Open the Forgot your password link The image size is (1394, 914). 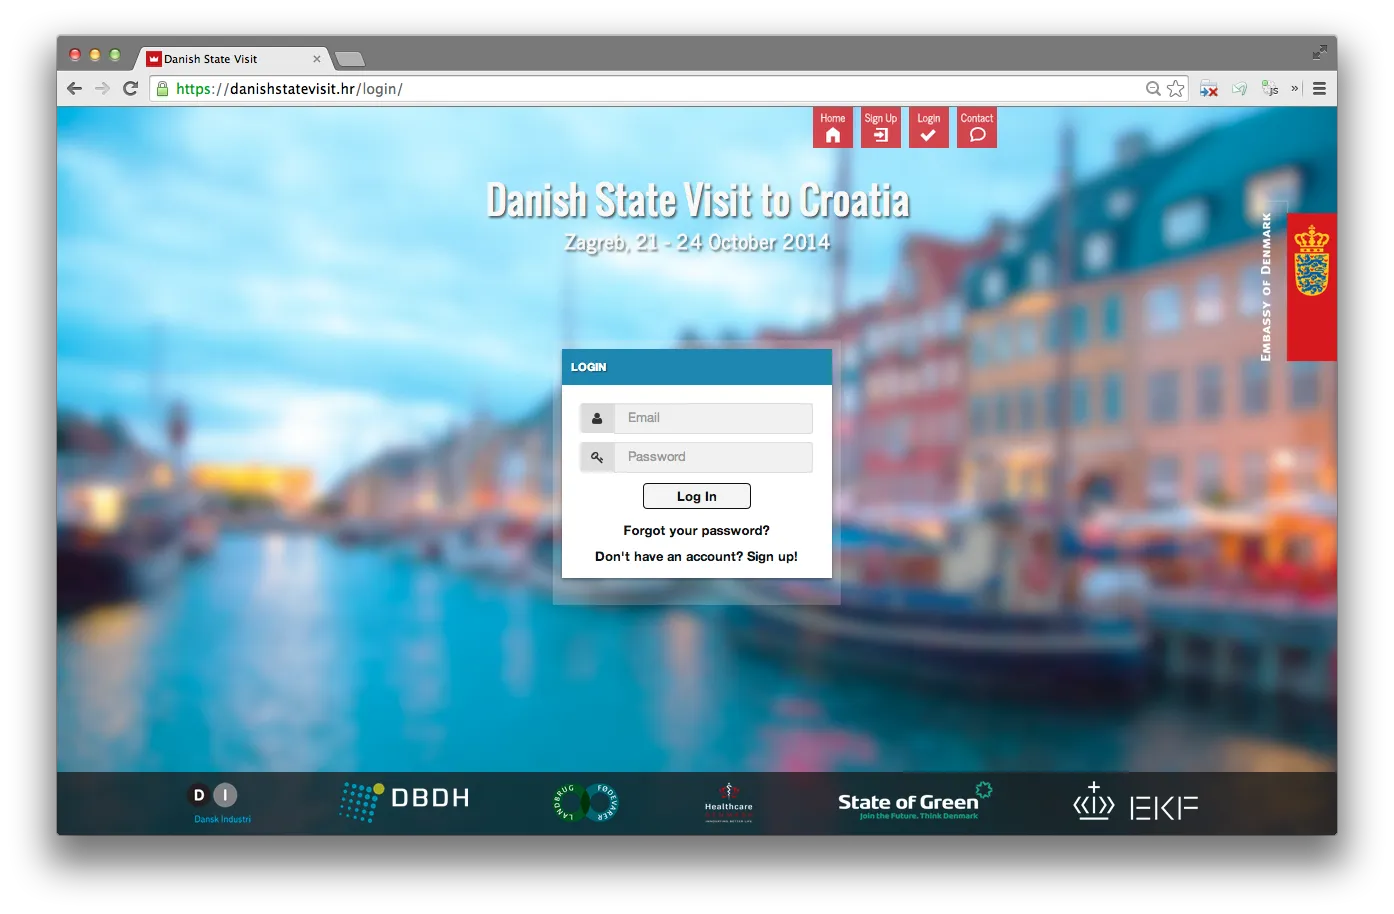tap(696, 530)
